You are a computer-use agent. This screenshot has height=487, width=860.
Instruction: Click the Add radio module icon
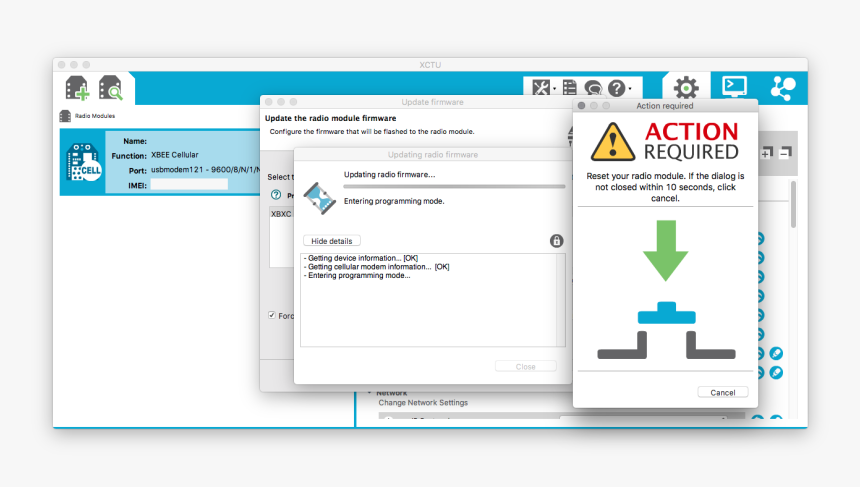[x=77, y=88]
